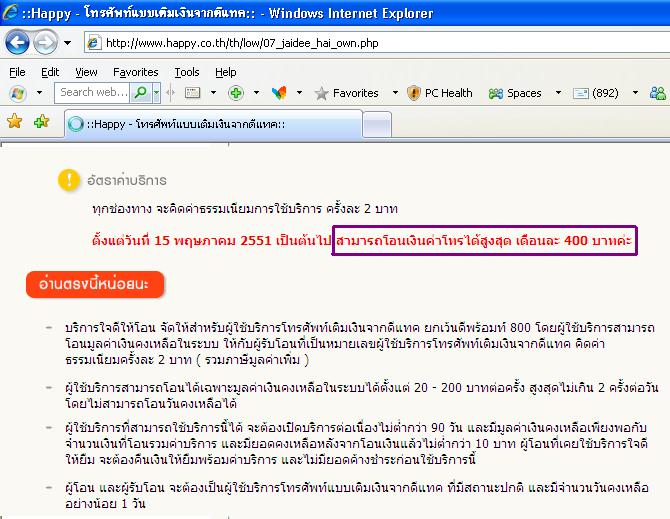
Task: Select the ::Happy browser tab
Action: 213,124
